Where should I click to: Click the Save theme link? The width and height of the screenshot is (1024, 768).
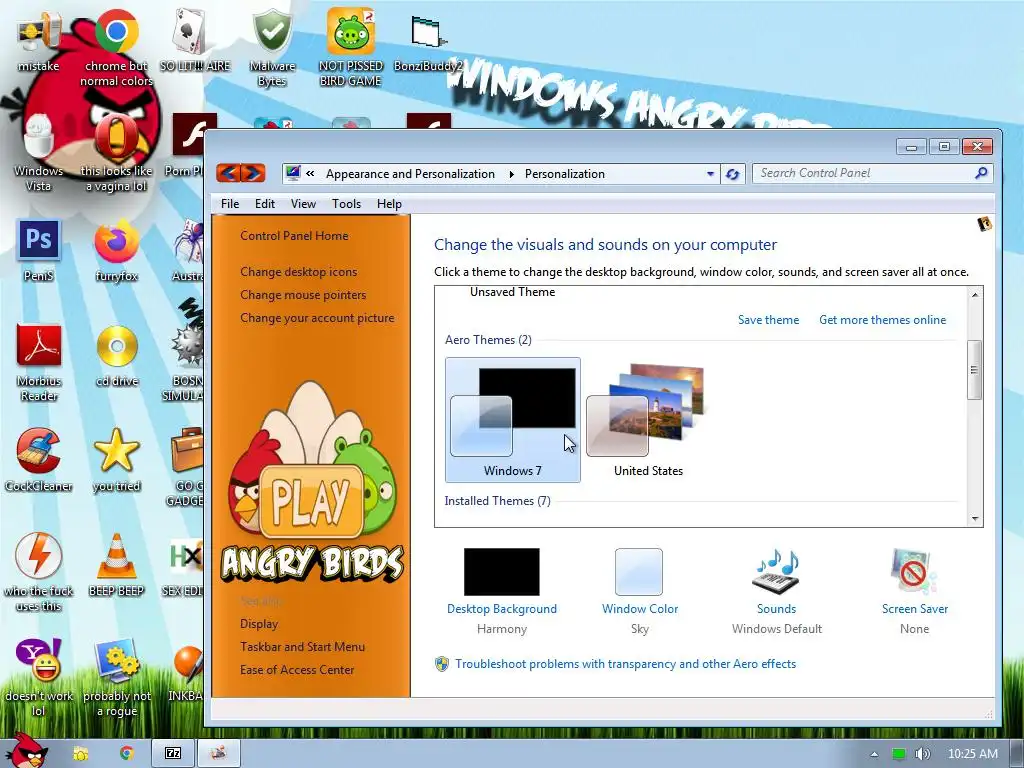click(768, 320)
